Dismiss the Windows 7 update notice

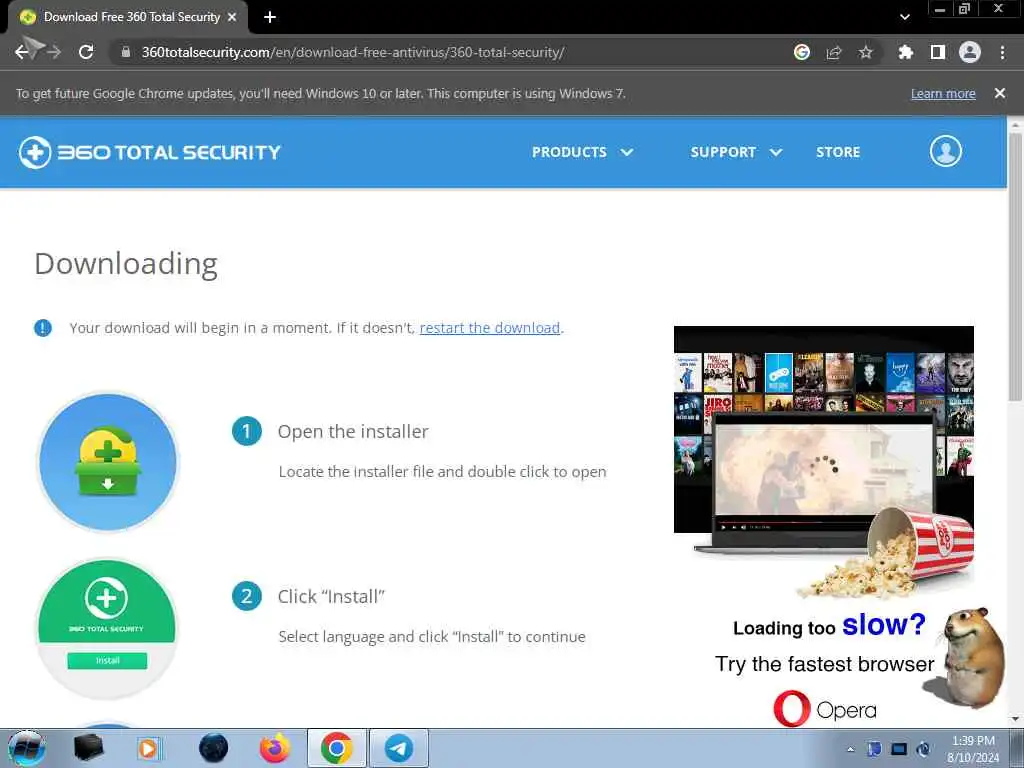[1000, 93]
